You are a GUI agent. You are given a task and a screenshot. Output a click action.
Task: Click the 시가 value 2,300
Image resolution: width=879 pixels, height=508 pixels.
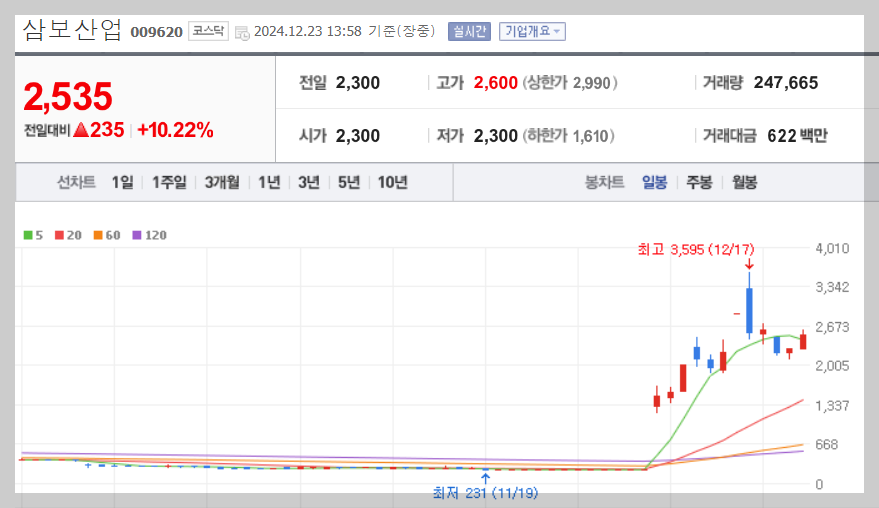[358, 136]
